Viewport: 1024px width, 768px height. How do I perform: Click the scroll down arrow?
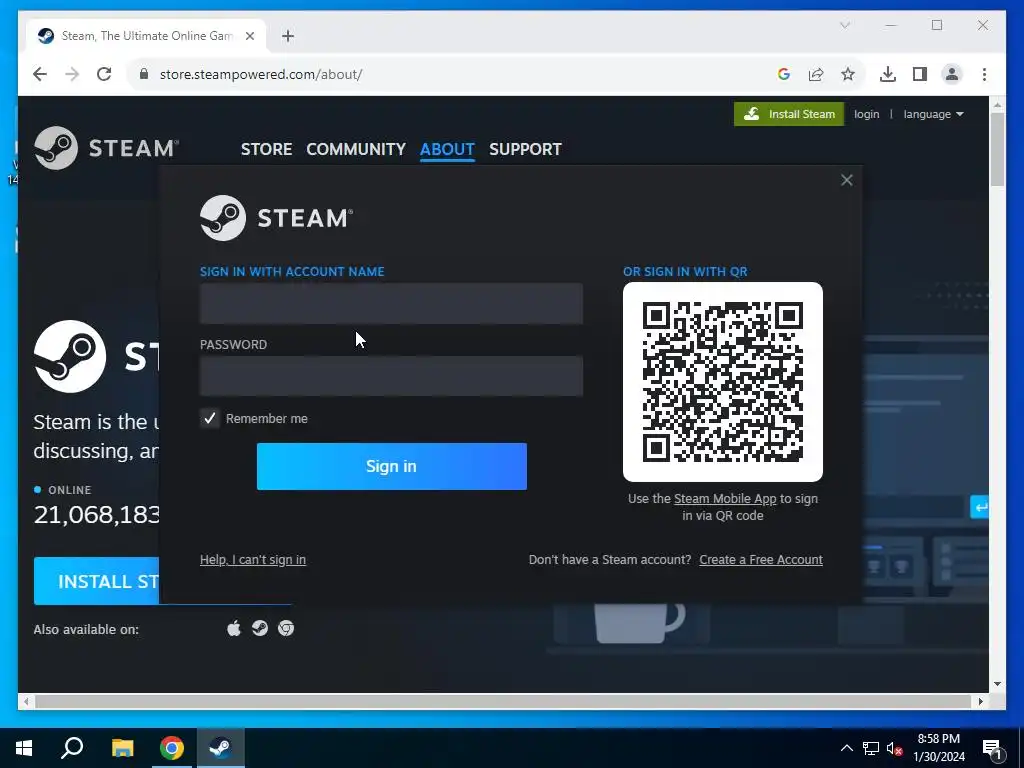point(997,684)
